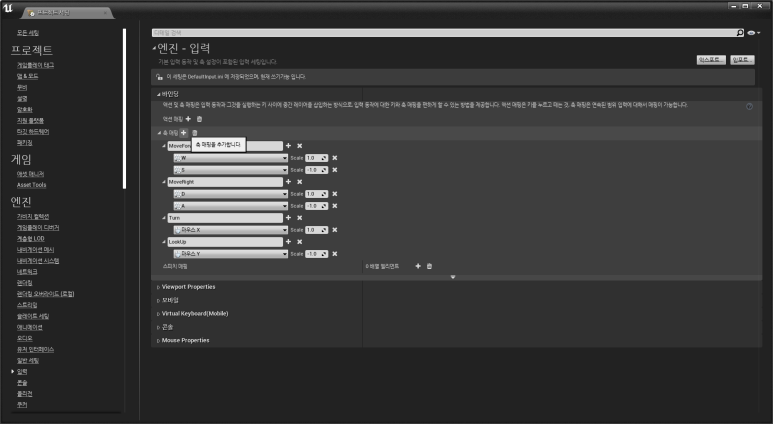Remove the 마우스 Y binding
The image size is (773, 424).
(335, 254)
